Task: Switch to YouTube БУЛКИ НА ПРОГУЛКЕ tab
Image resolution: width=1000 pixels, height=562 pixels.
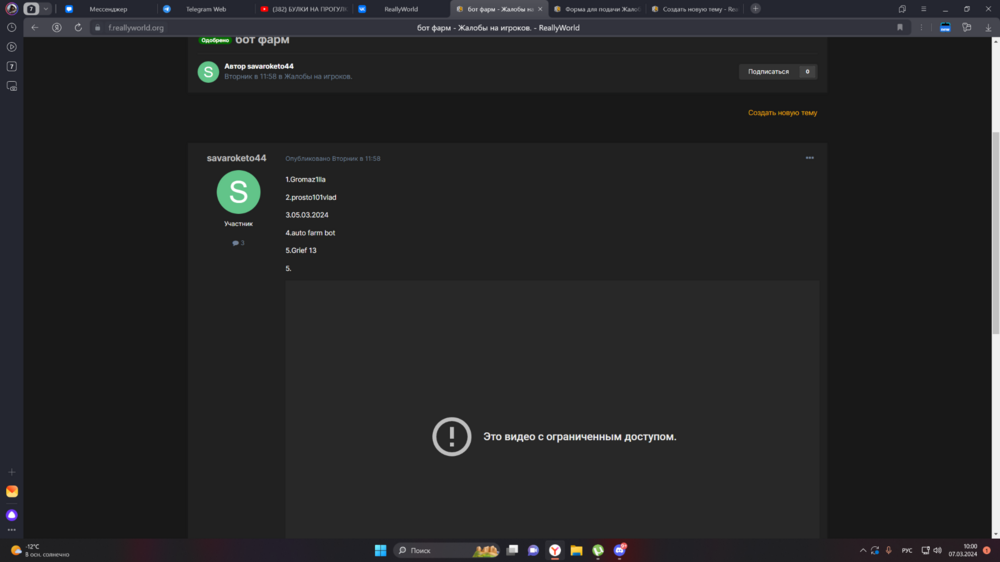Action: click(304, 9)
